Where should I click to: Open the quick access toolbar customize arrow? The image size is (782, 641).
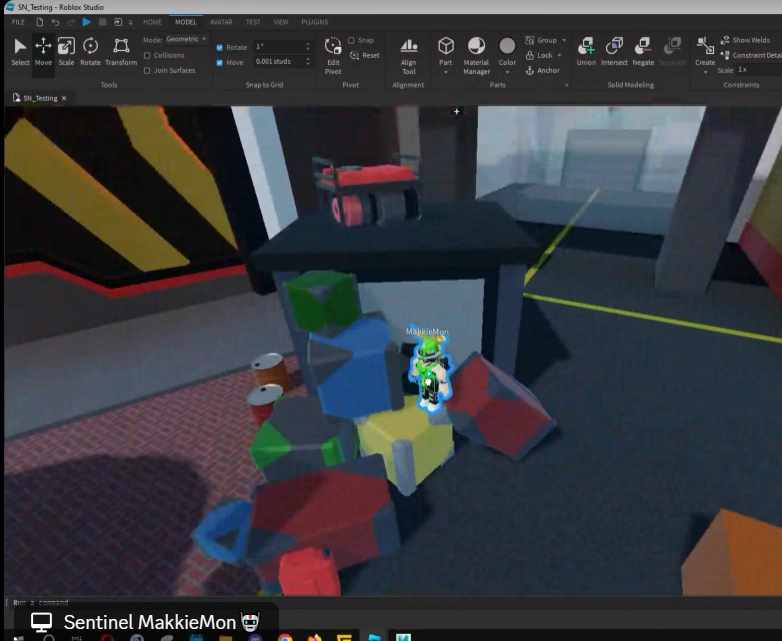pyautogui.click(x=131, y=22)
